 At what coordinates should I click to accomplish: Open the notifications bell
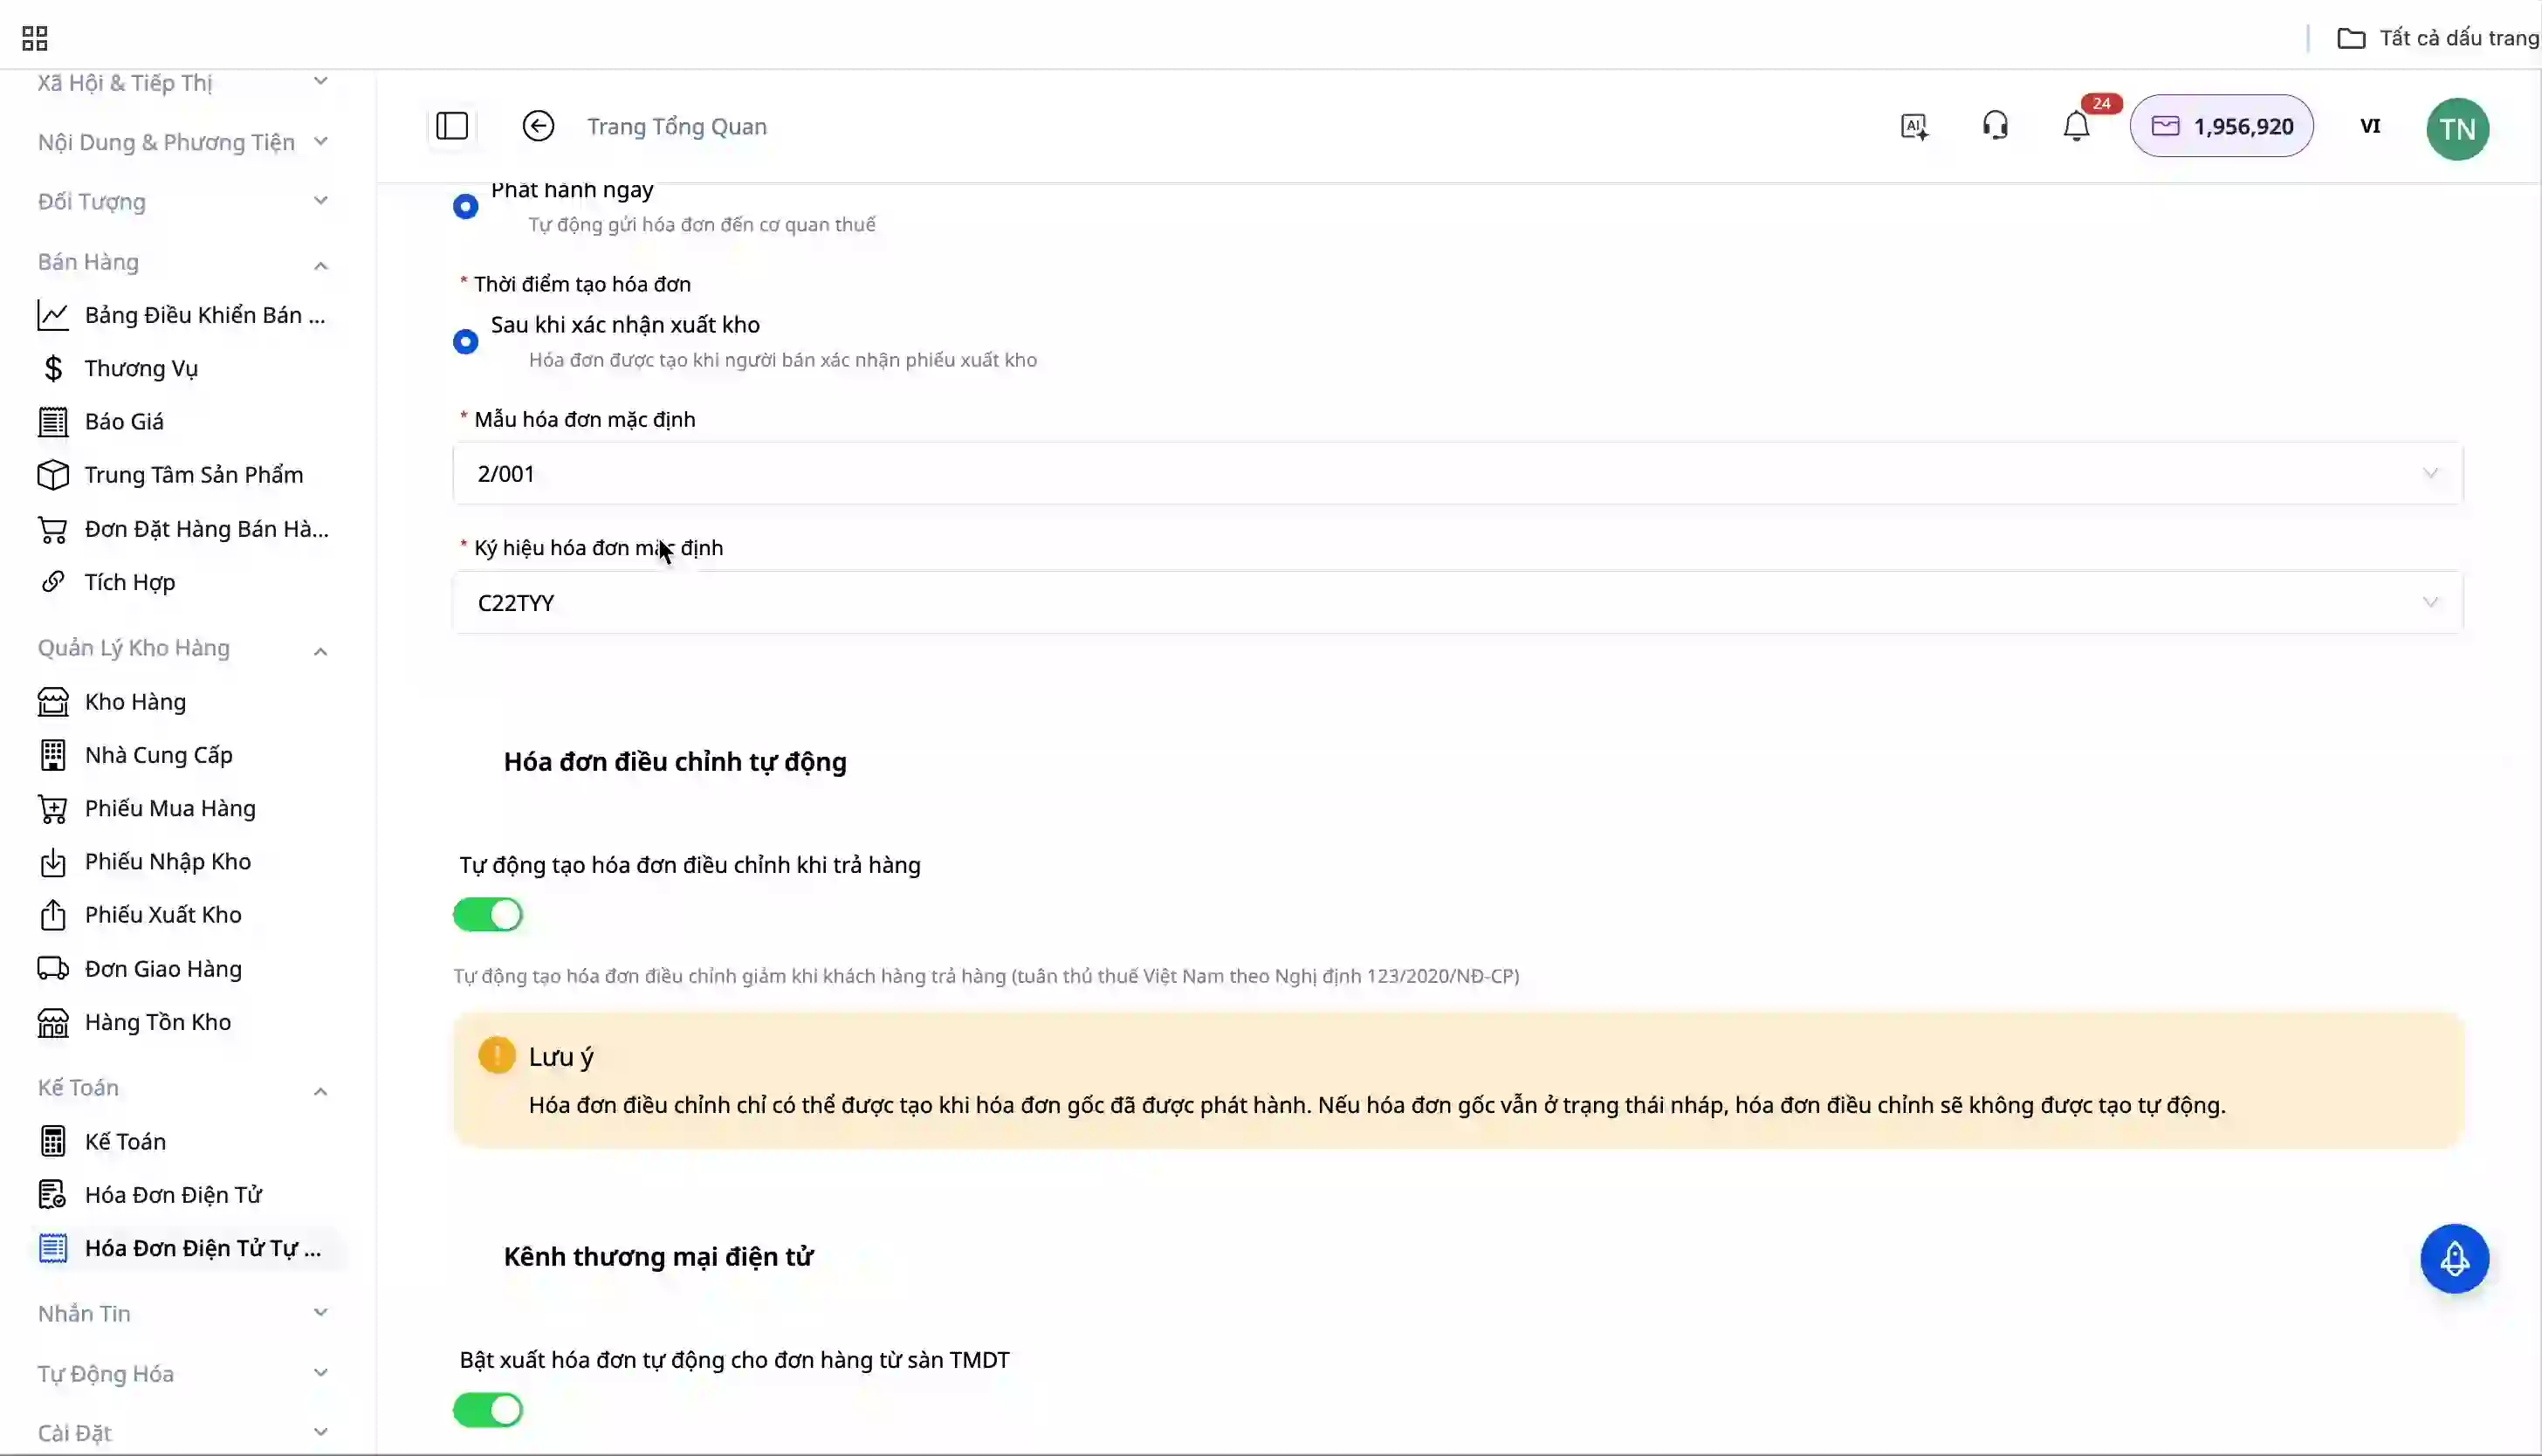(2077, 127)
